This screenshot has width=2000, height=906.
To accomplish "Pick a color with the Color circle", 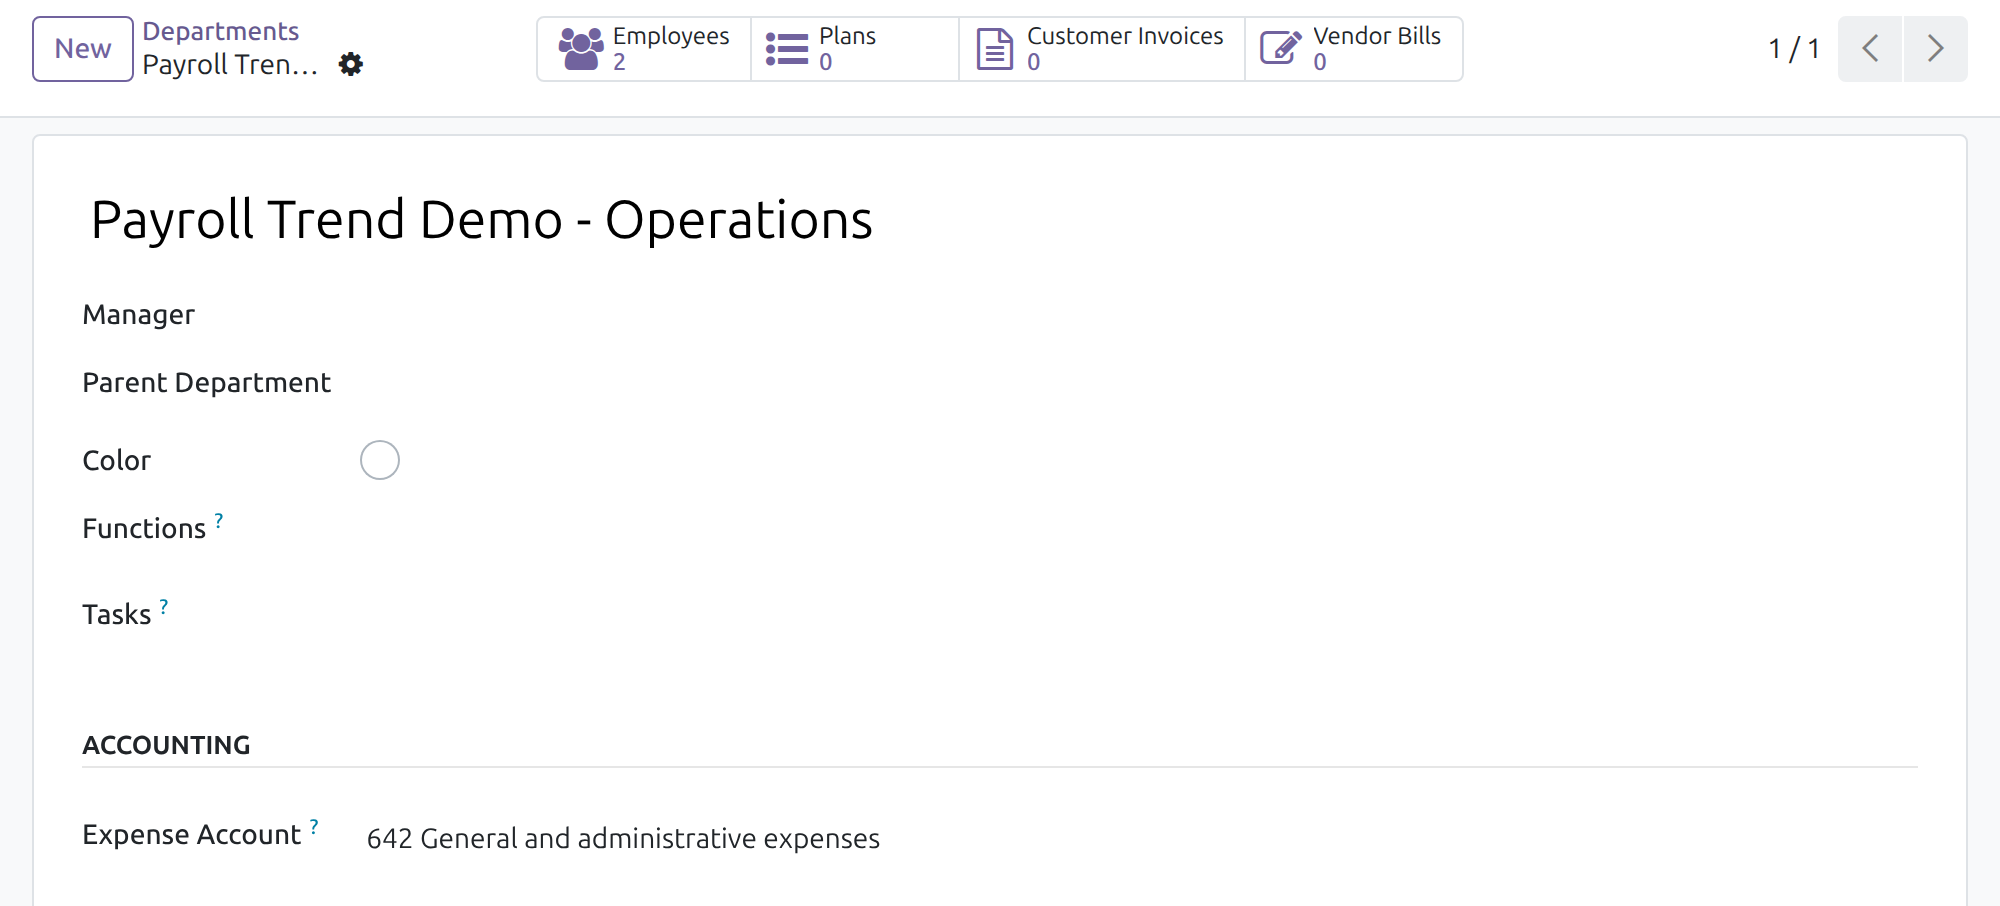I will 380,460.
